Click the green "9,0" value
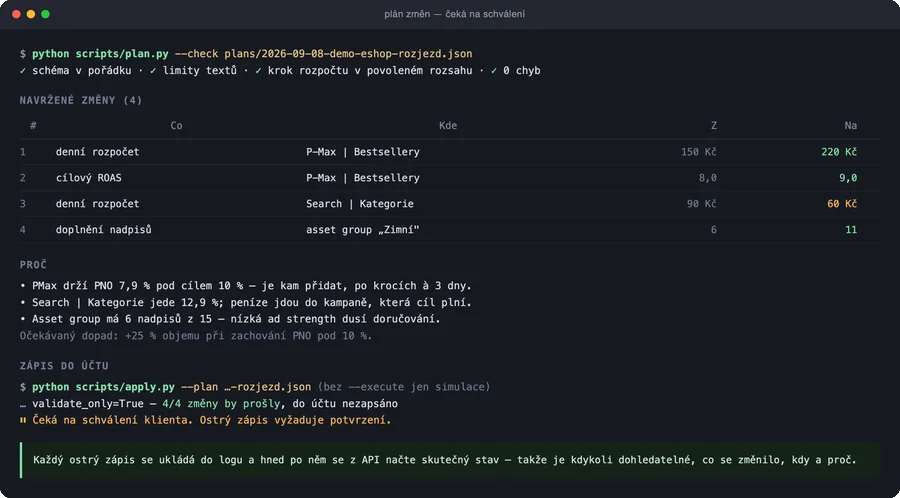Image resolution: width=900 pixels, height=498 pixels. 848,178
